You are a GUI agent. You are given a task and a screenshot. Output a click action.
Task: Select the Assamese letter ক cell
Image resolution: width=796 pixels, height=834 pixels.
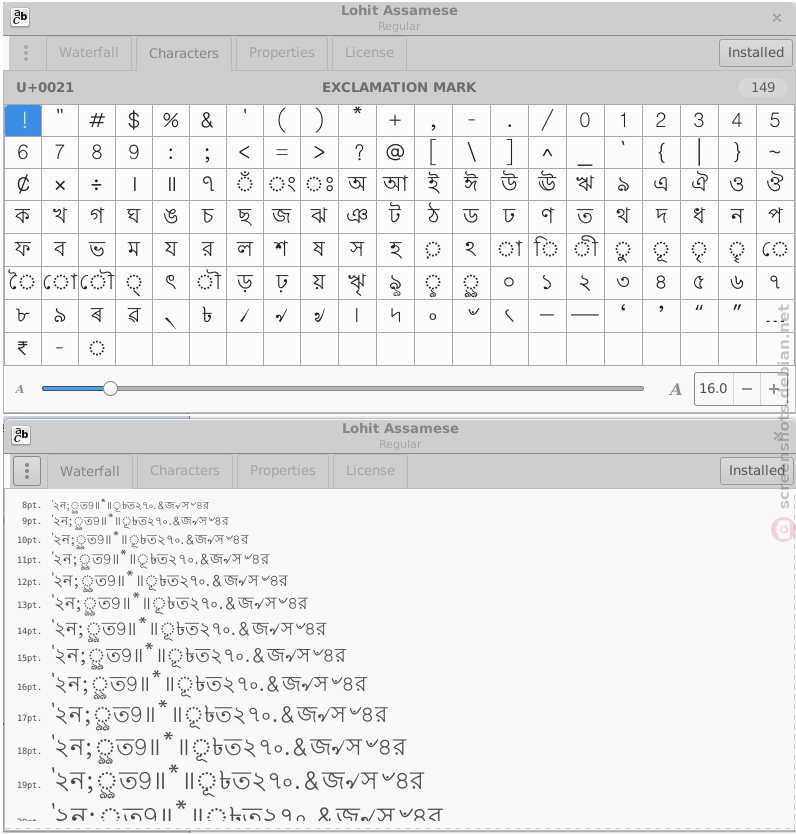(23, 217)
